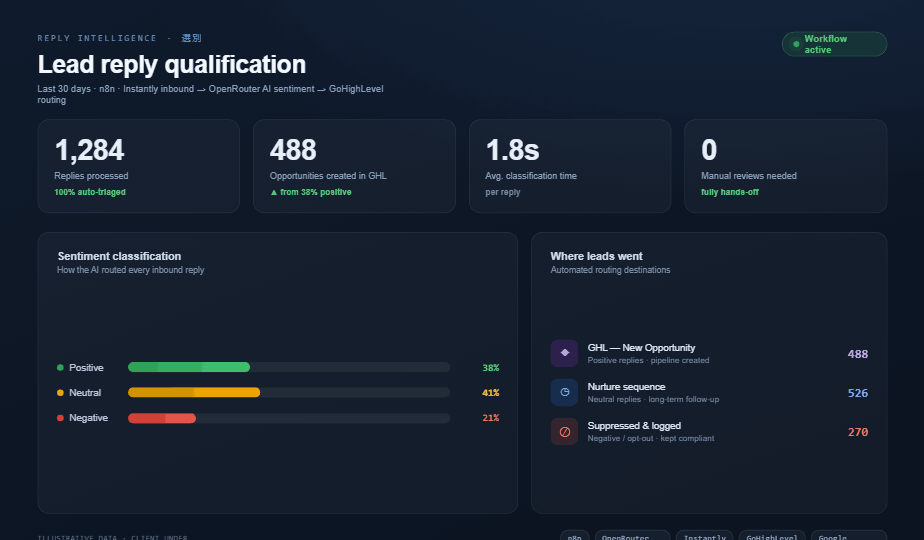Click the Where leads went panel title
The image size is (924, 540).
tap(596, 256)
